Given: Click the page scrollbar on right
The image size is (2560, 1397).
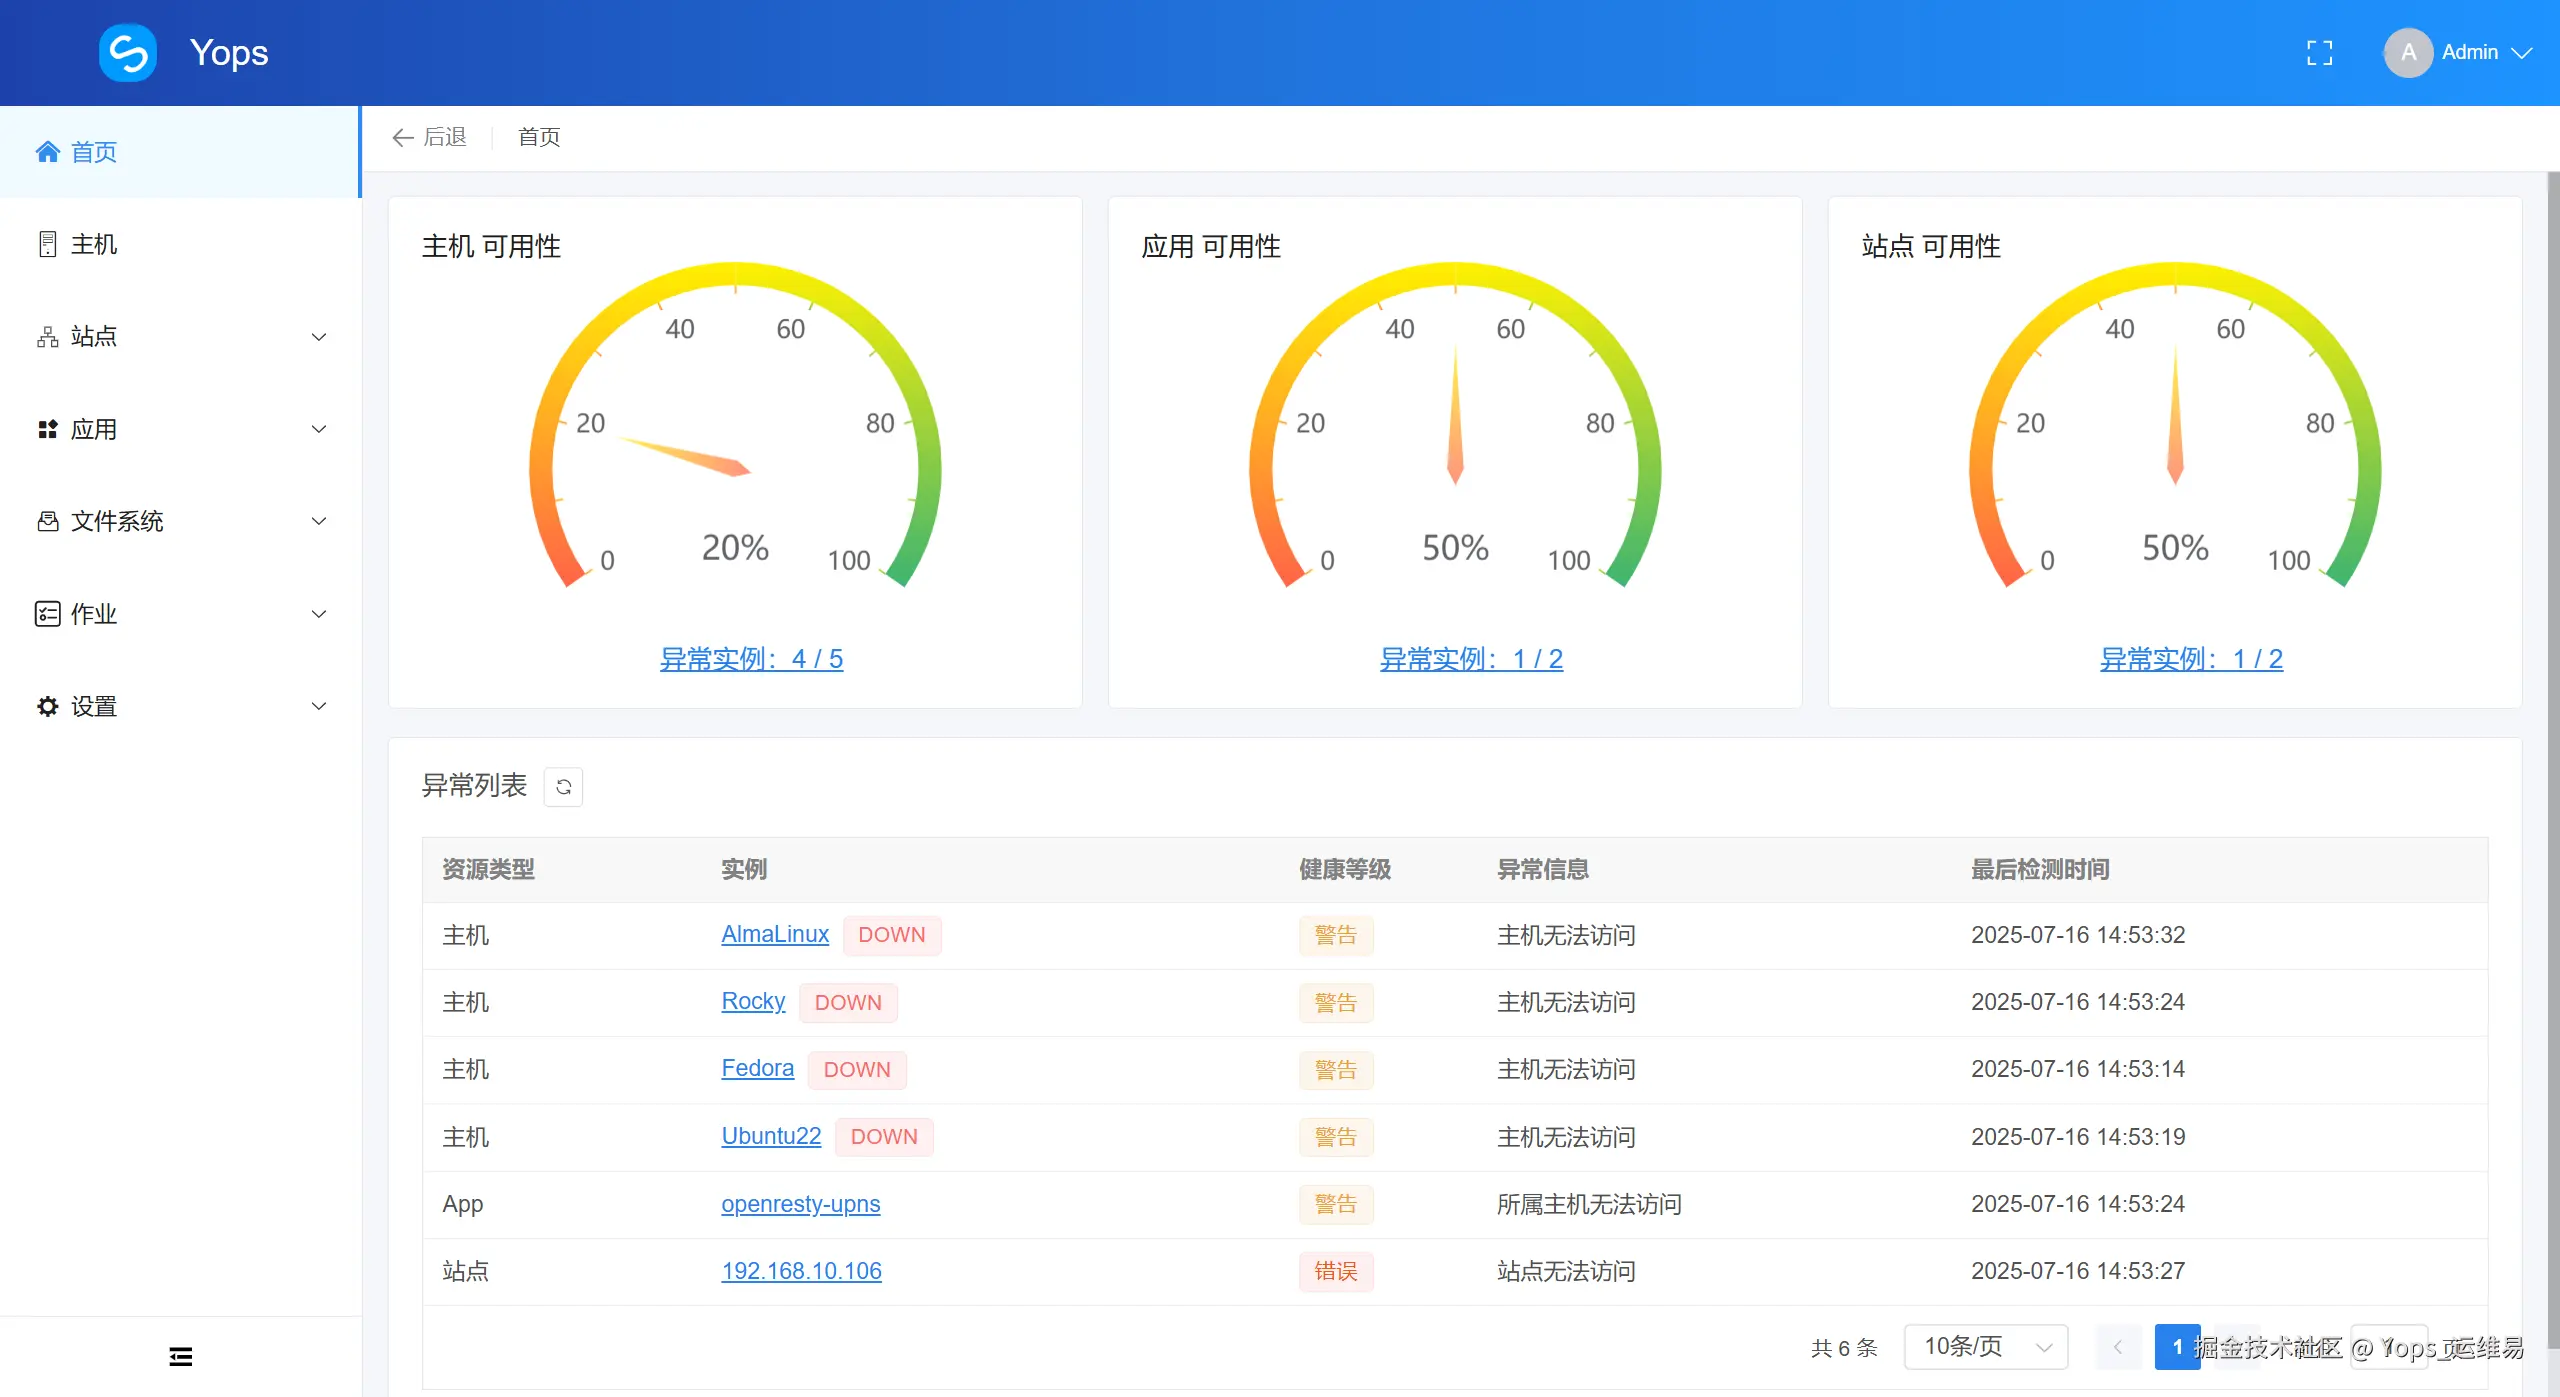Looking at the screenshot, I should tap(2552, 760).
